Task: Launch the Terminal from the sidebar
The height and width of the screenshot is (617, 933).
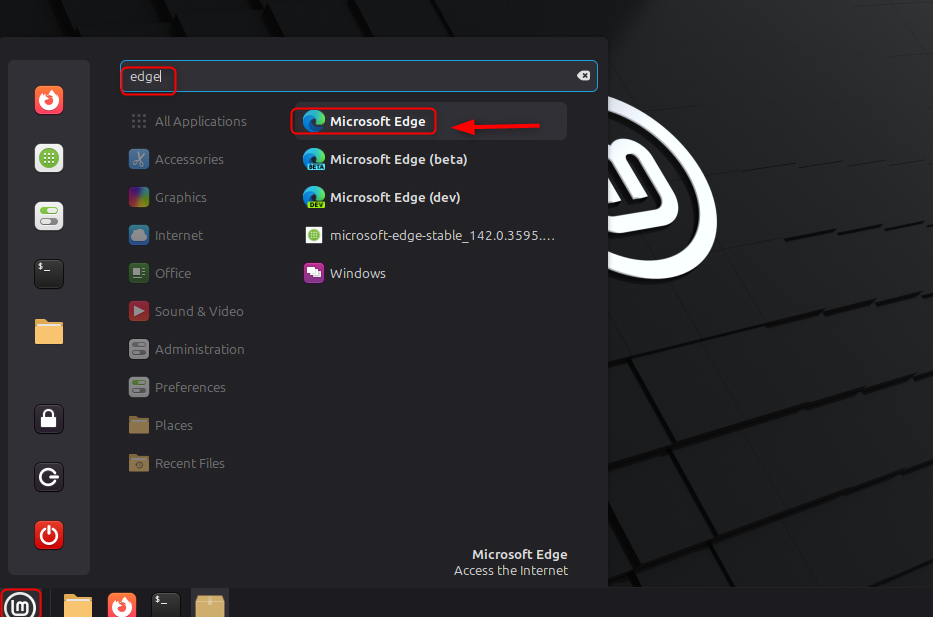Action: (49, 273)
